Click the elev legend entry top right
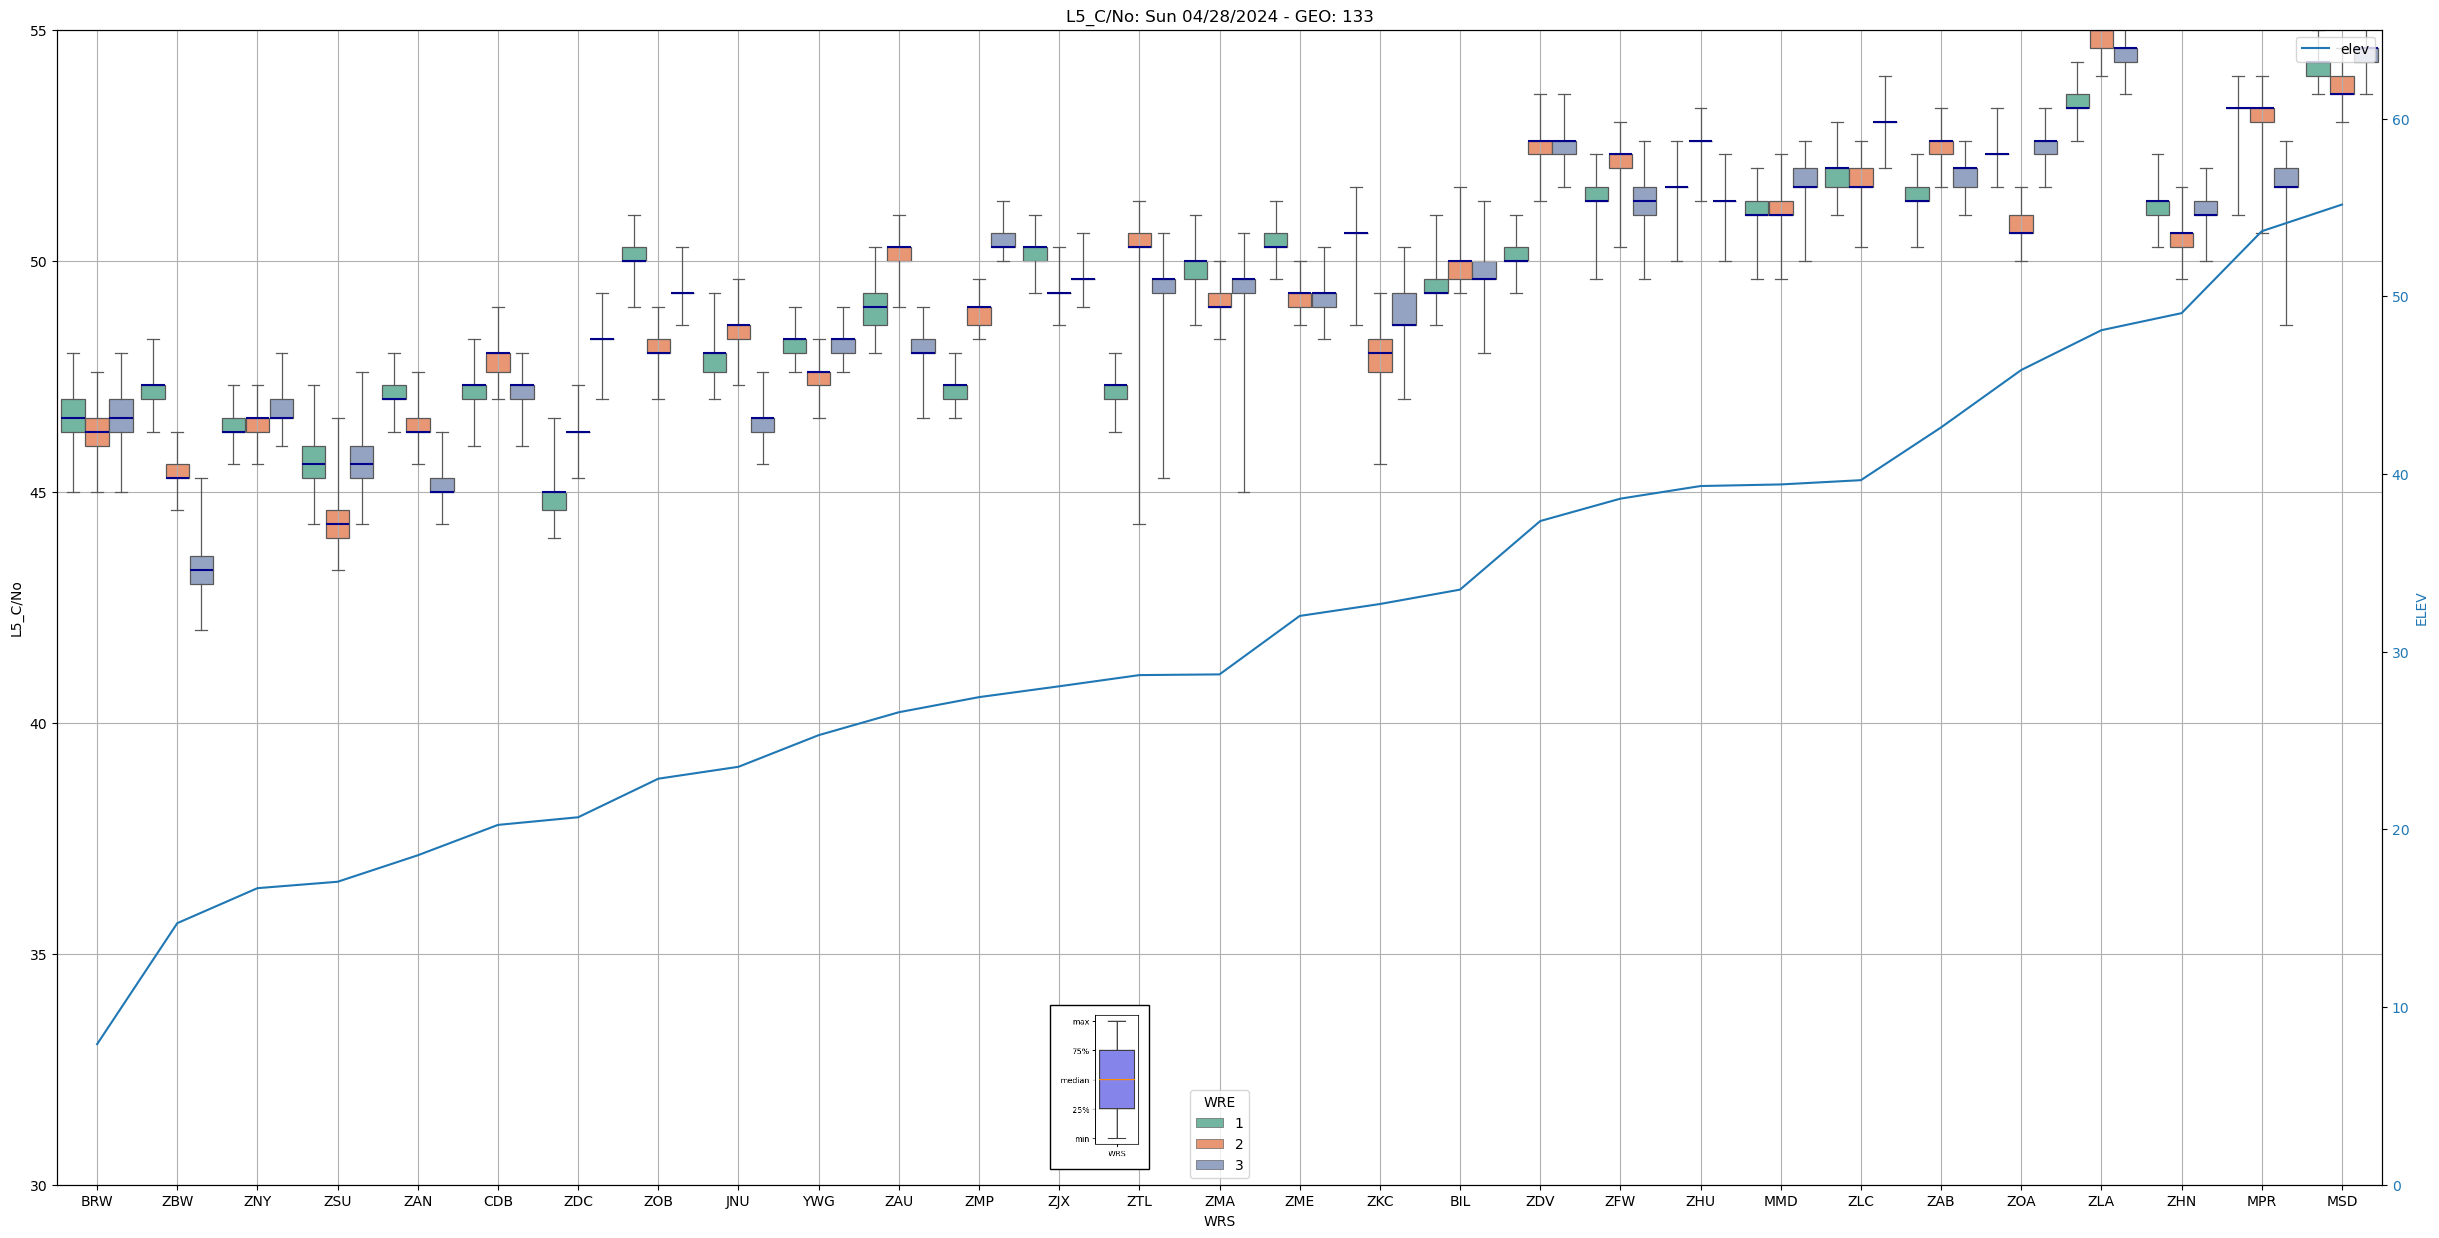This screenshot has width=2439, height=1238. pos(2335,49)
